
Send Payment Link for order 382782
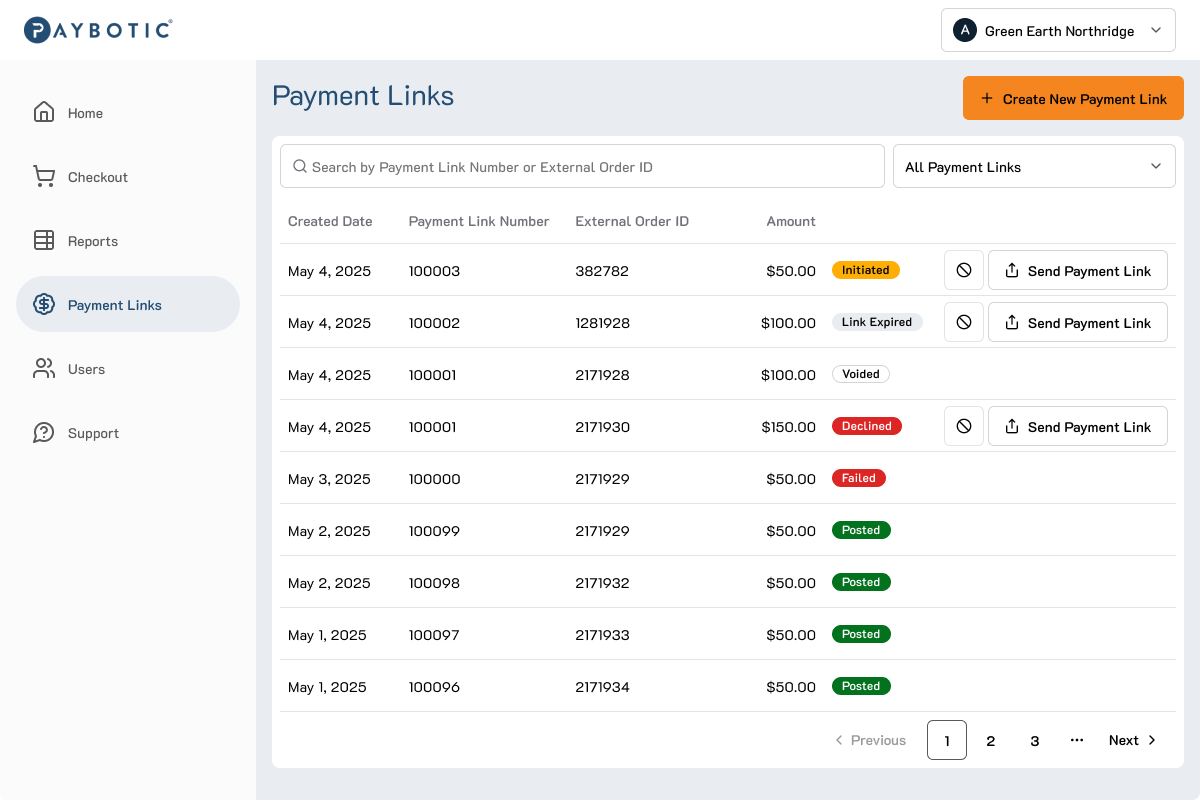coord(1078,270)
